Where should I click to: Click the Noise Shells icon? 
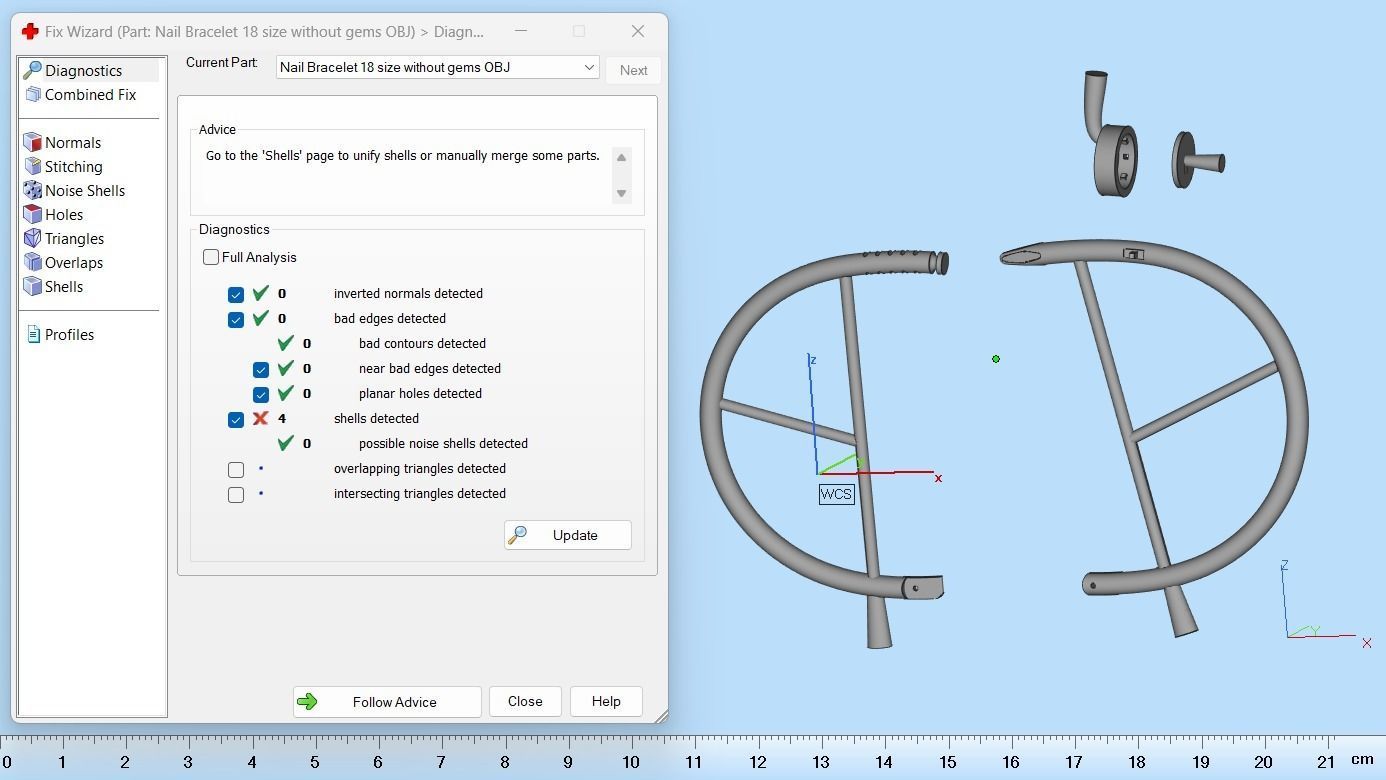(33, 191)
